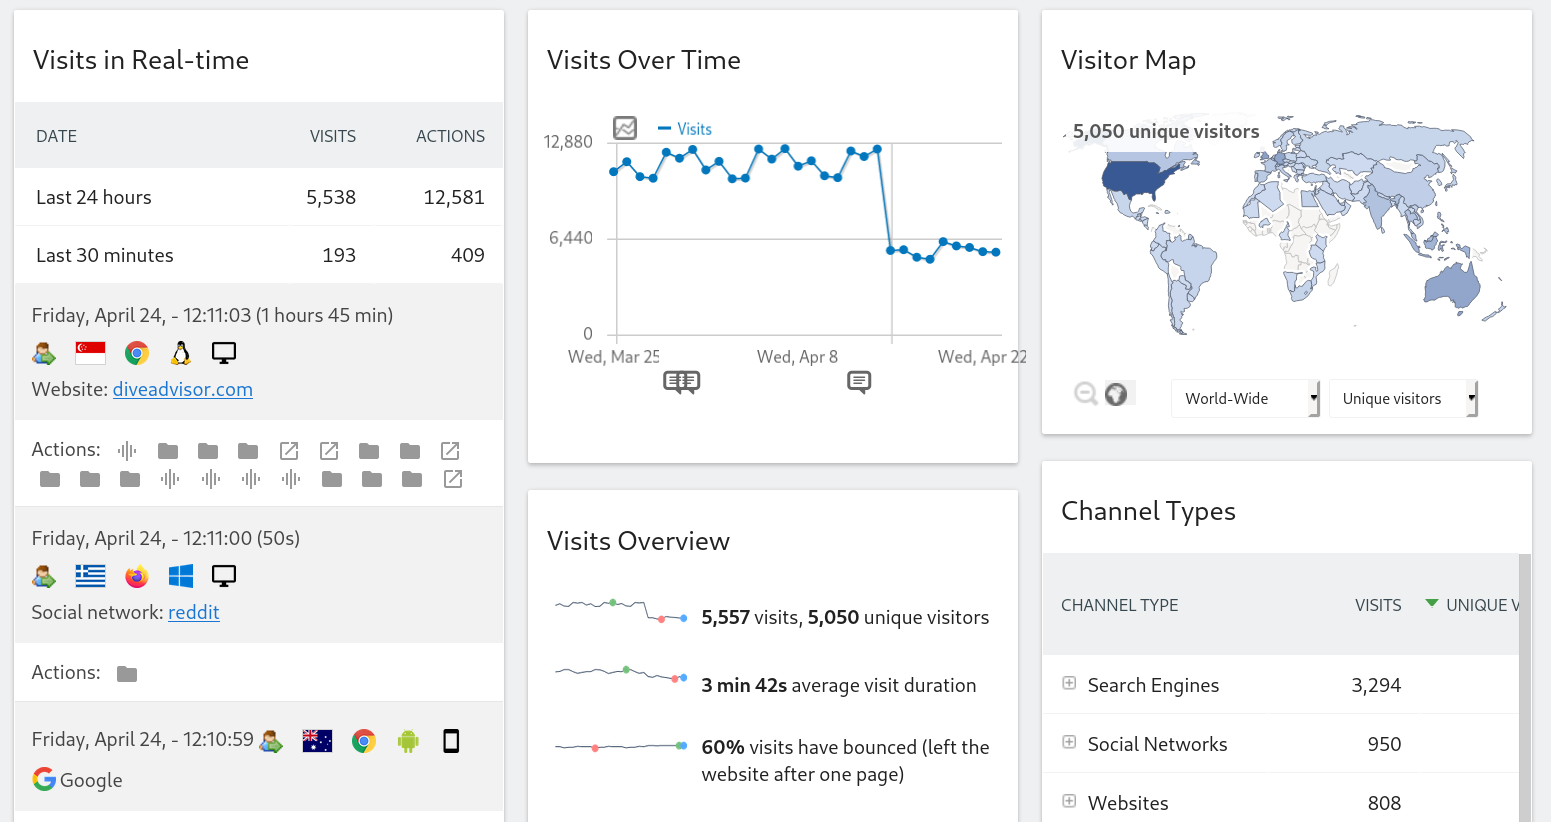Click the Android icon in 12:10:59 visit

[408, 741]
